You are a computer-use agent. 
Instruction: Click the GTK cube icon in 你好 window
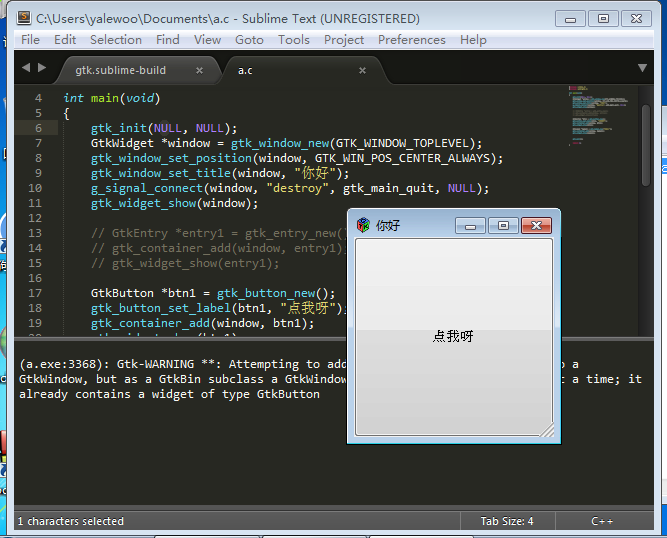point(363,225)
